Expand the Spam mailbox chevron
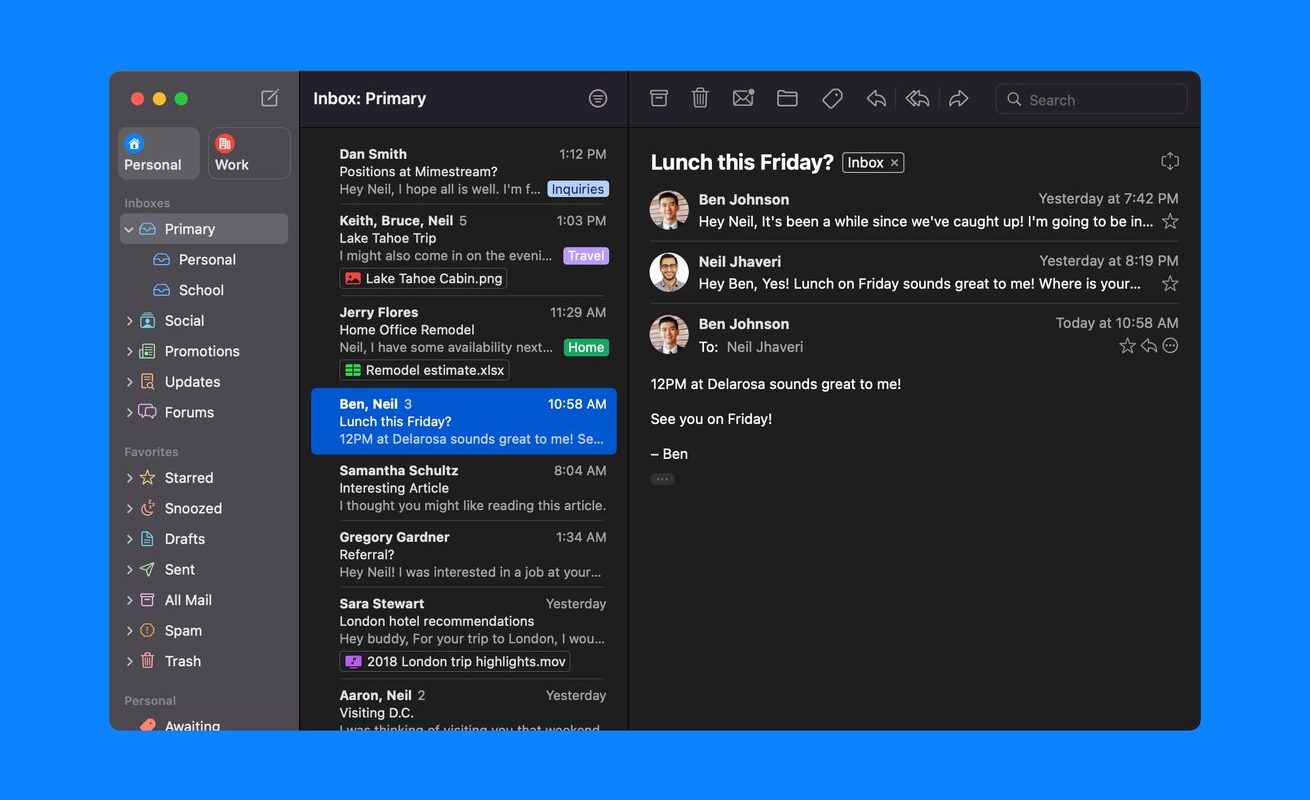 129,631
